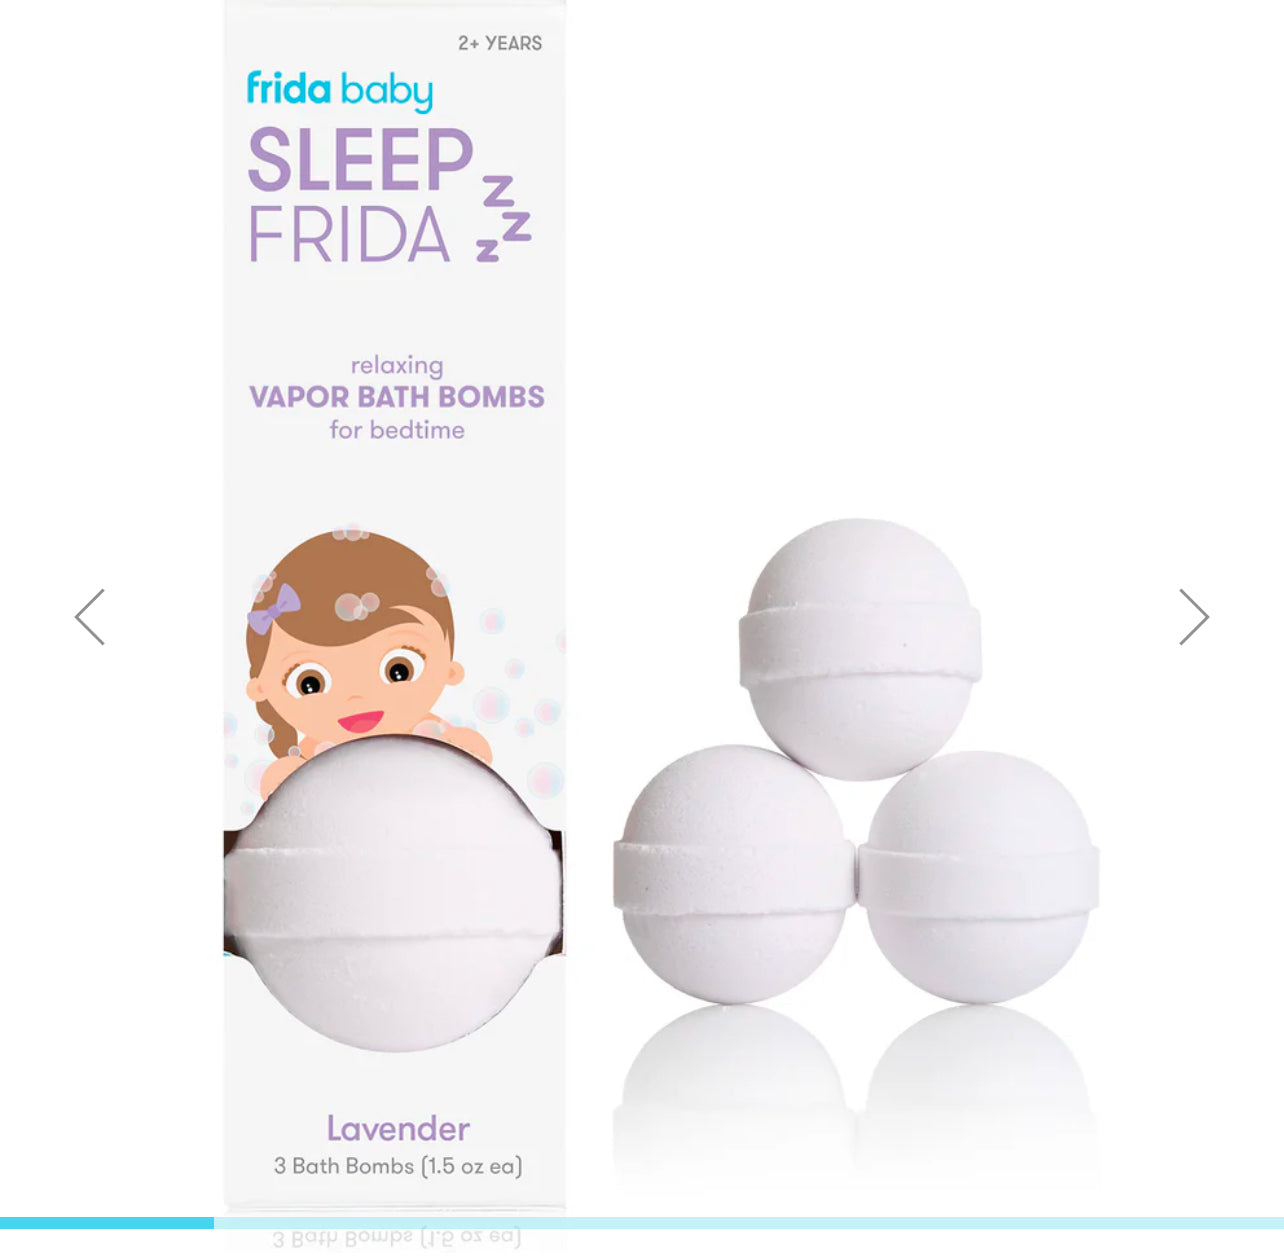
Task: Select the bottom-left stacked bath bomb
Action: (734, 874)
